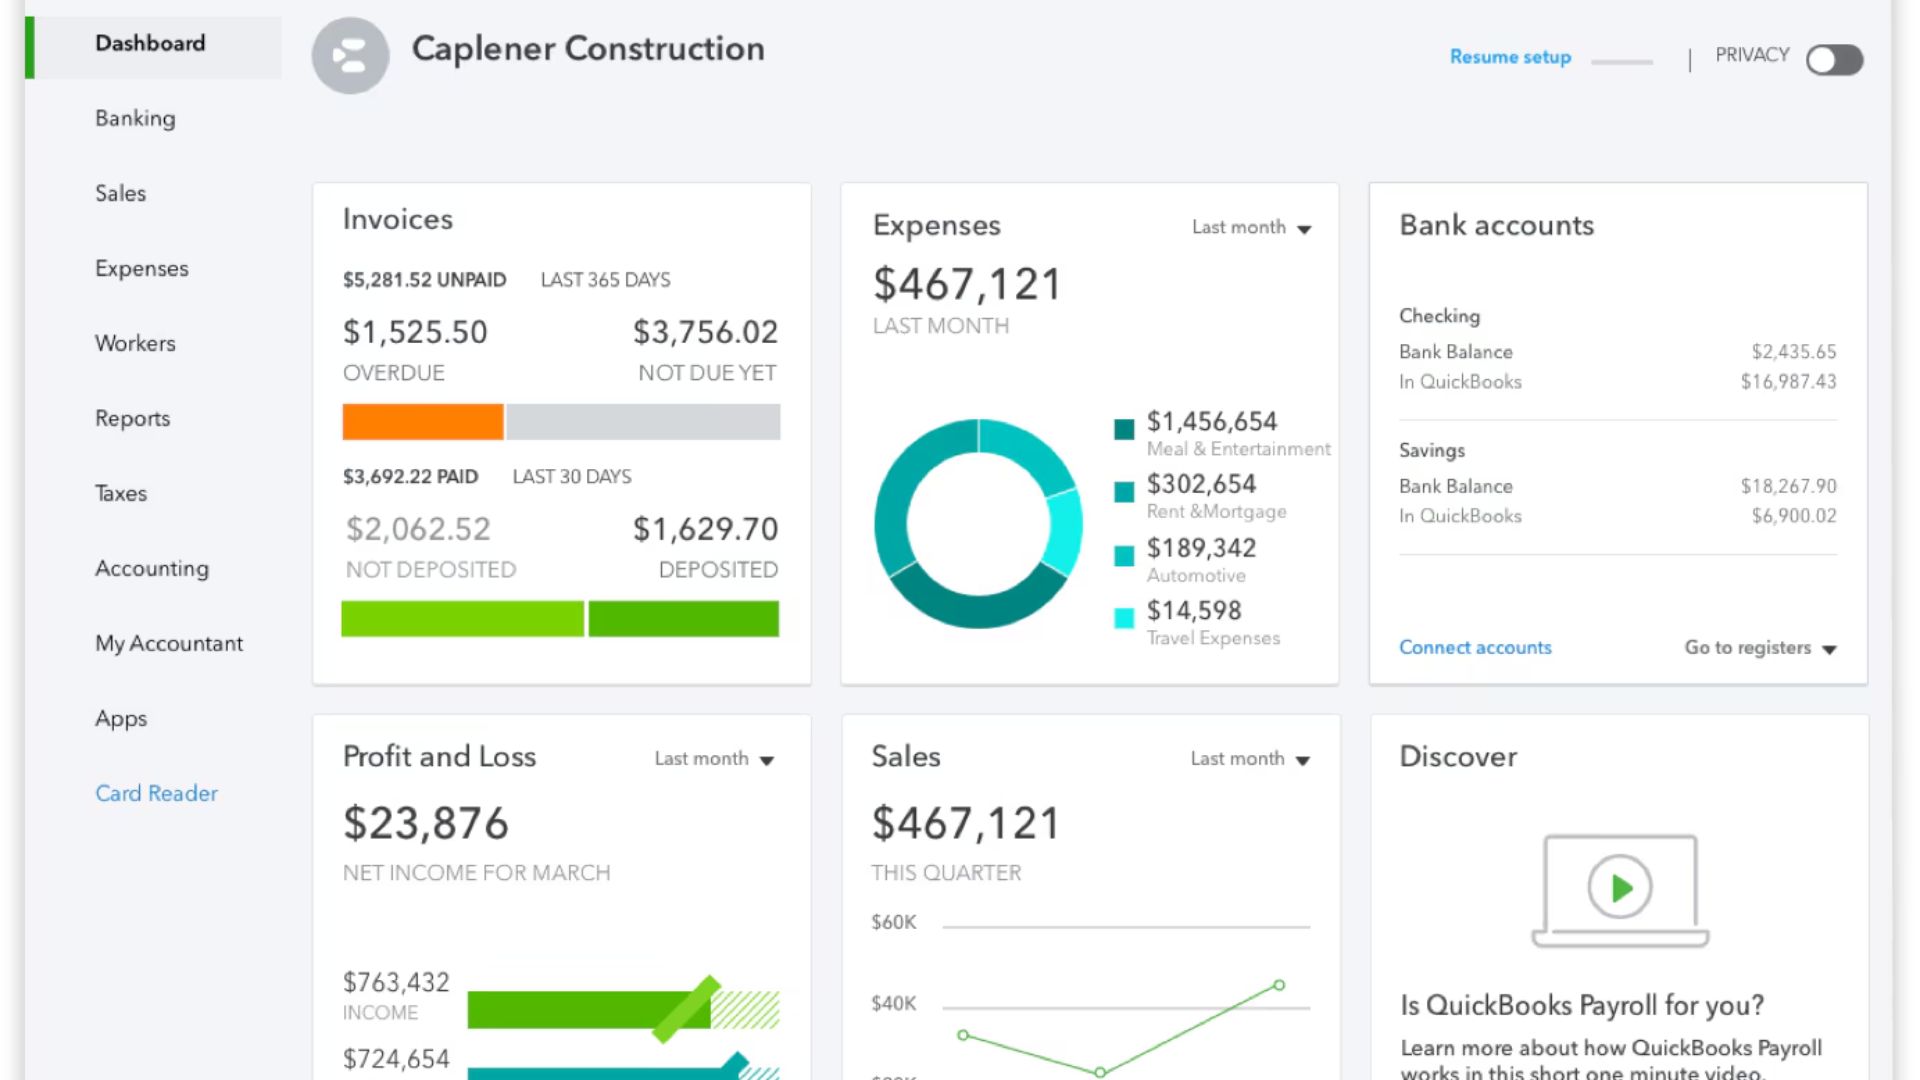This screenshot has height=1080, width=1920.
Task: Click the $2,062.52 not deposited amount
Action: (x=418, y=529)
